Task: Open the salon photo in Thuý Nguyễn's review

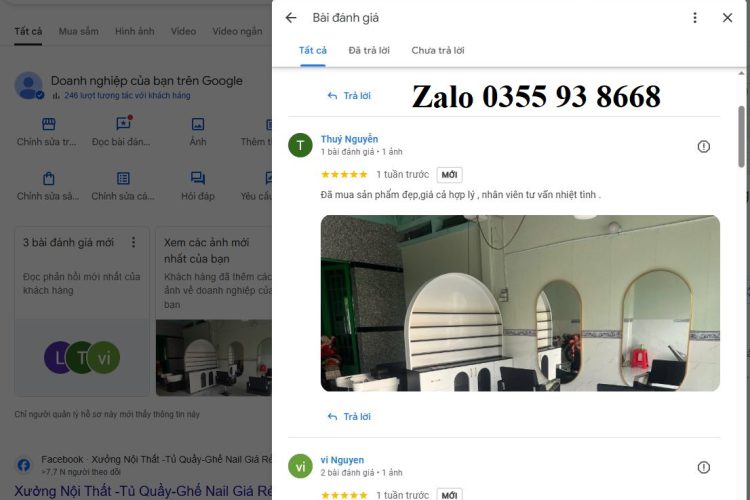Action: coord(520,303)
